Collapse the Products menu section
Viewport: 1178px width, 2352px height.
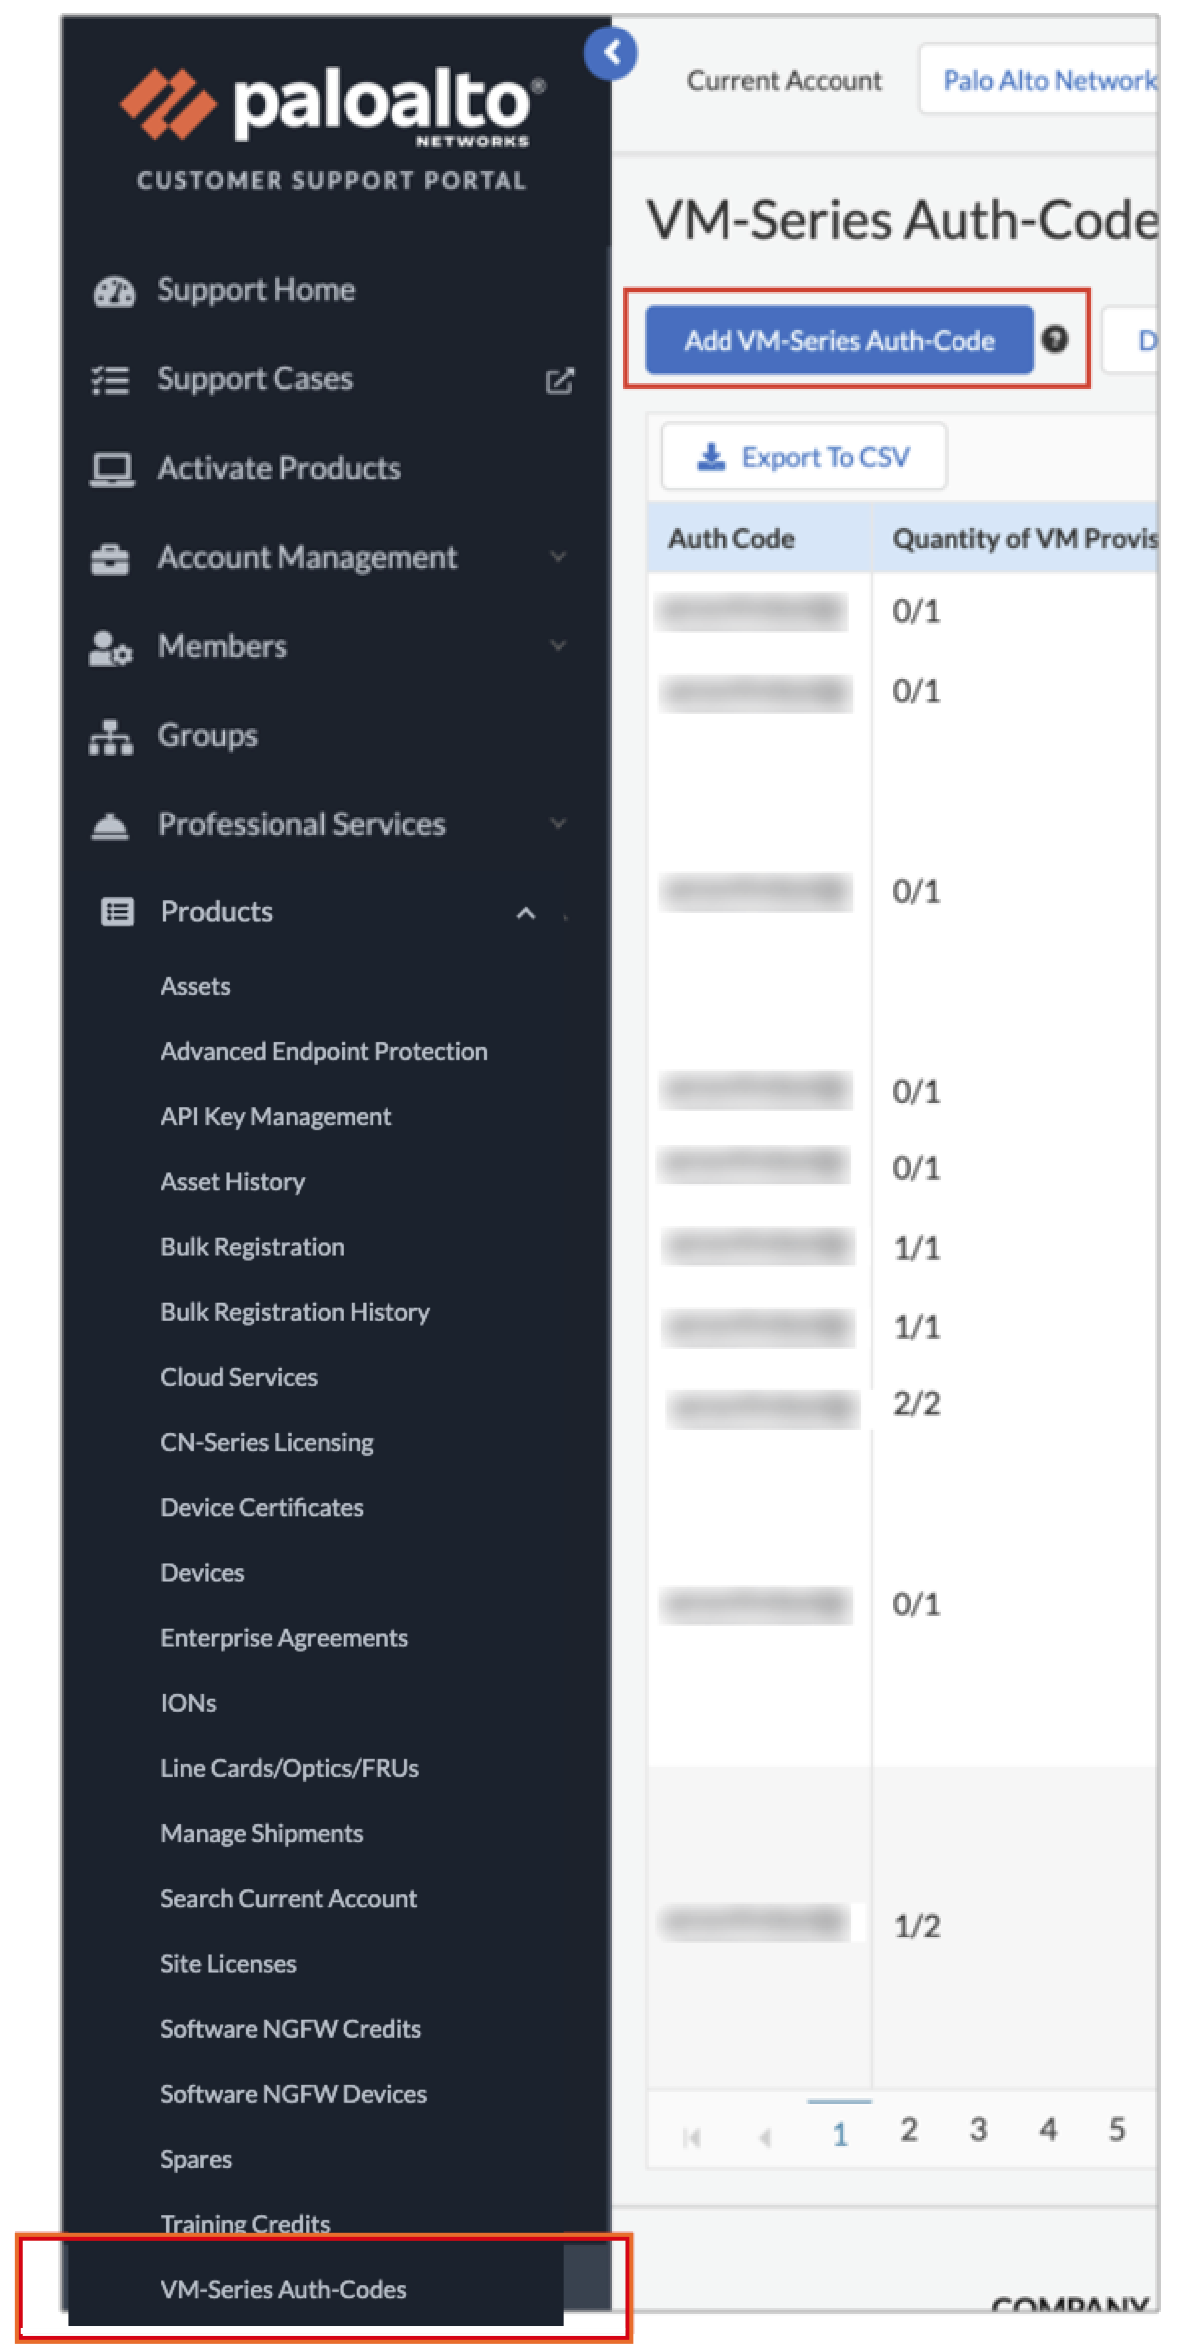[526, 913]
